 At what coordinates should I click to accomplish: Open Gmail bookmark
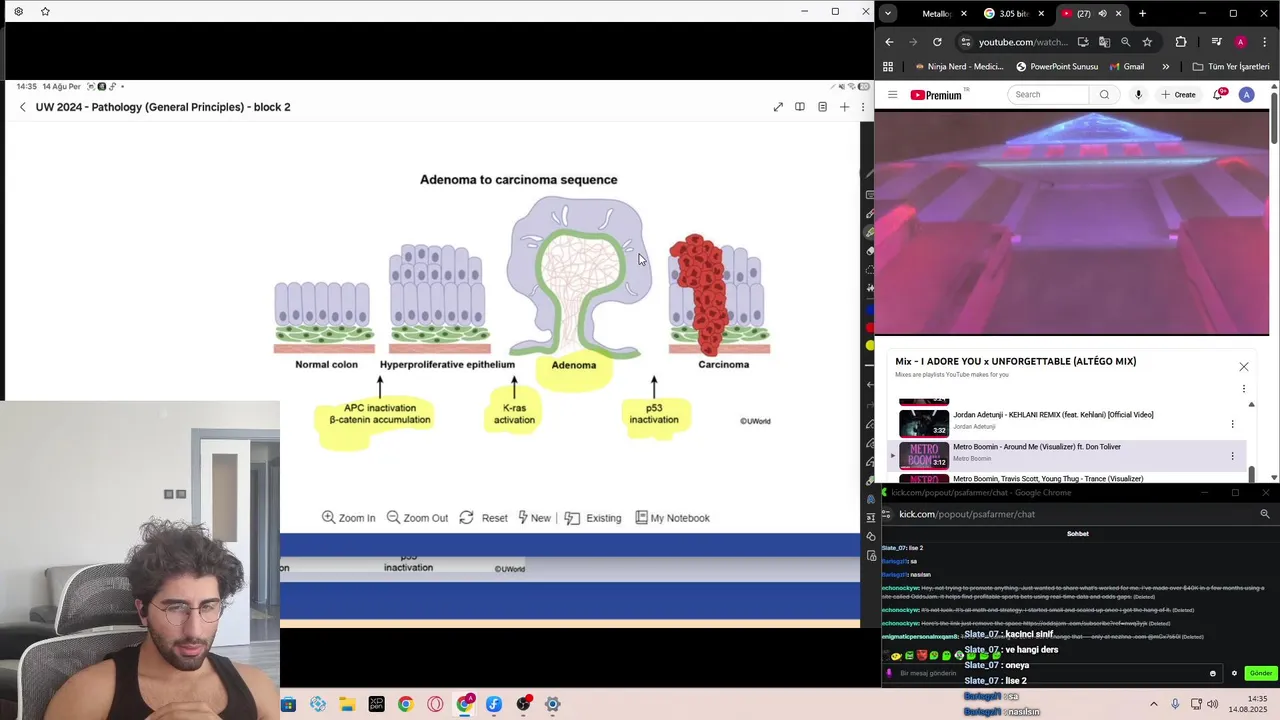tap(1127, 67)
